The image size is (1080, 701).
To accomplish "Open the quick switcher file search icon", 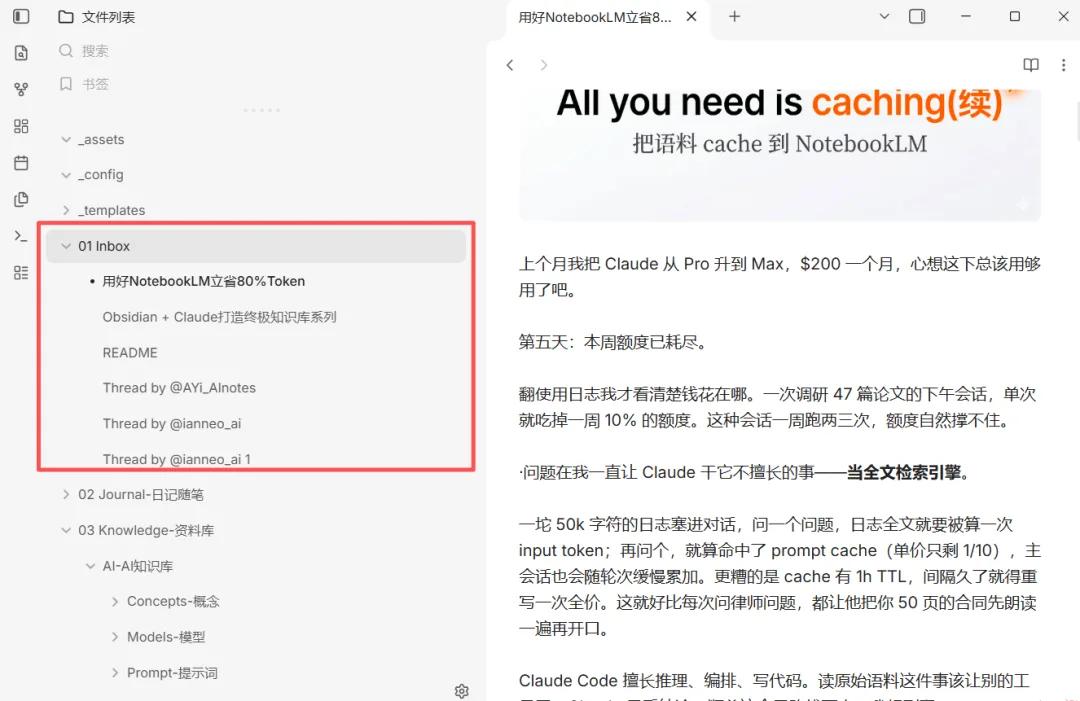I will click(x=21, y=52).
